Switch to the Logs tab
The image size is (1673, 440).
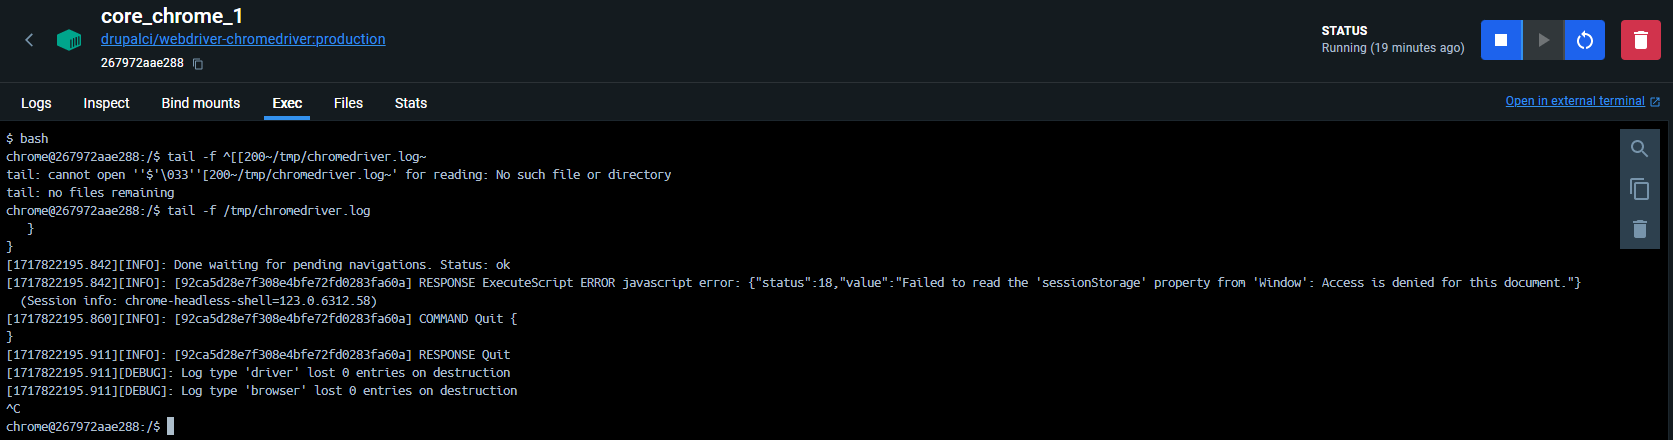(x=36, y=103)
